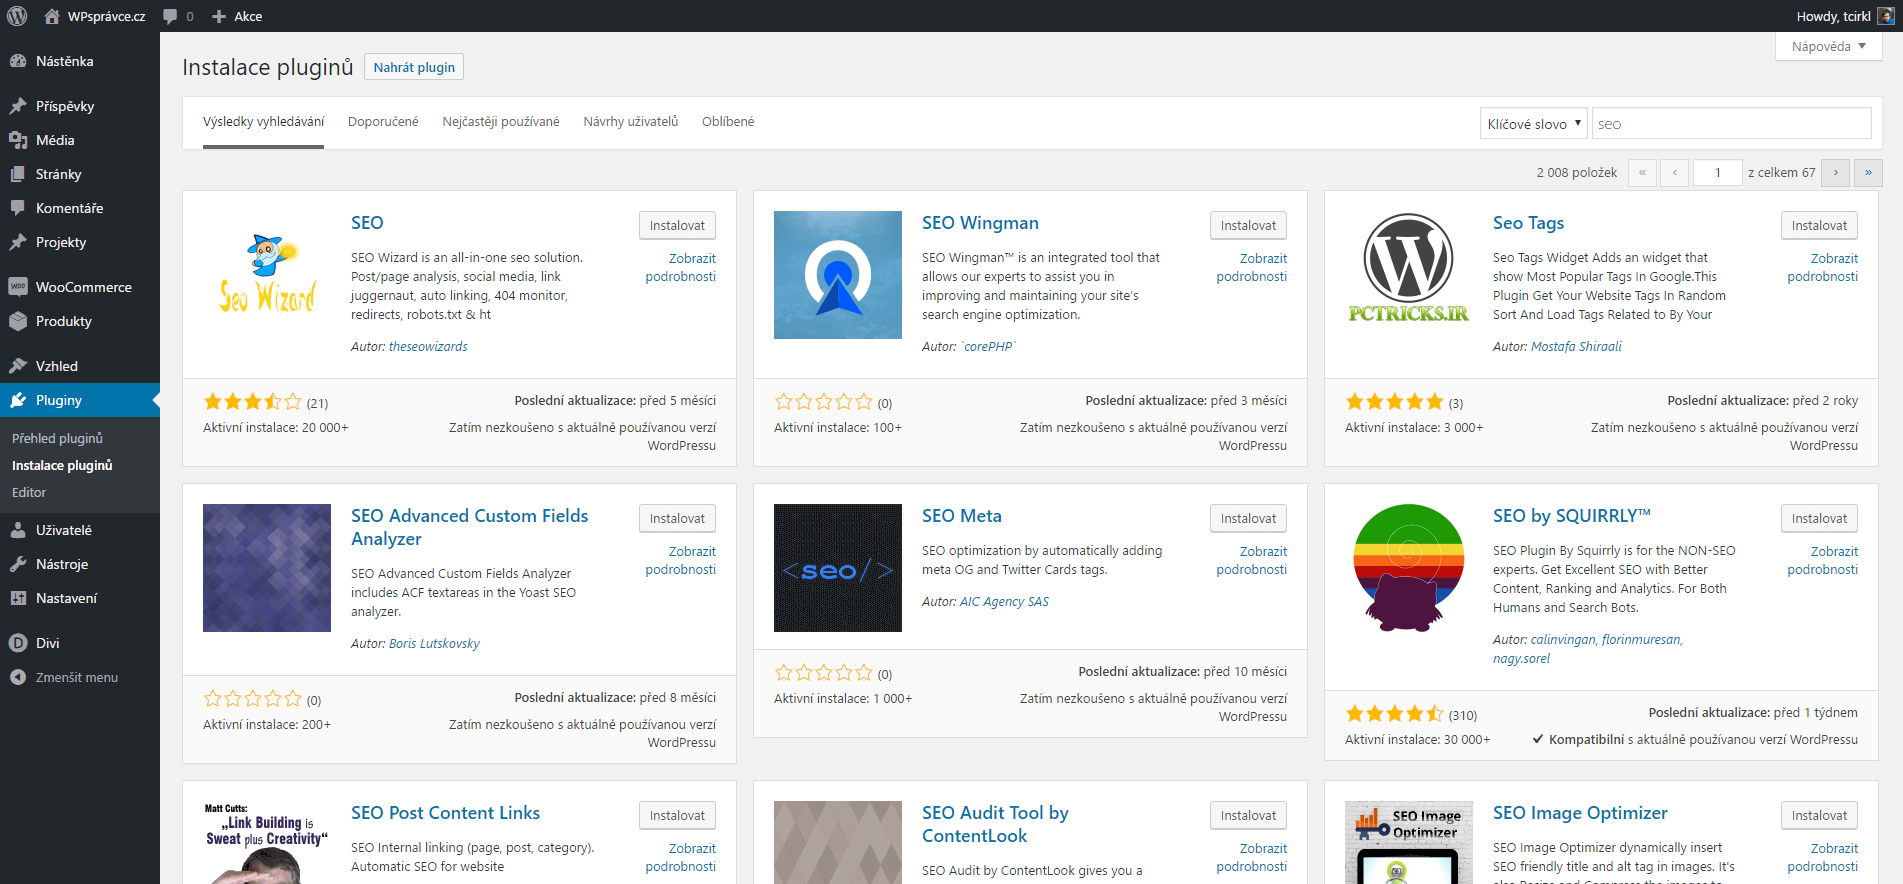Install the SEO Wingman plugin
The height and width of the screenshot is (884, 1903).
(1248, 225)
